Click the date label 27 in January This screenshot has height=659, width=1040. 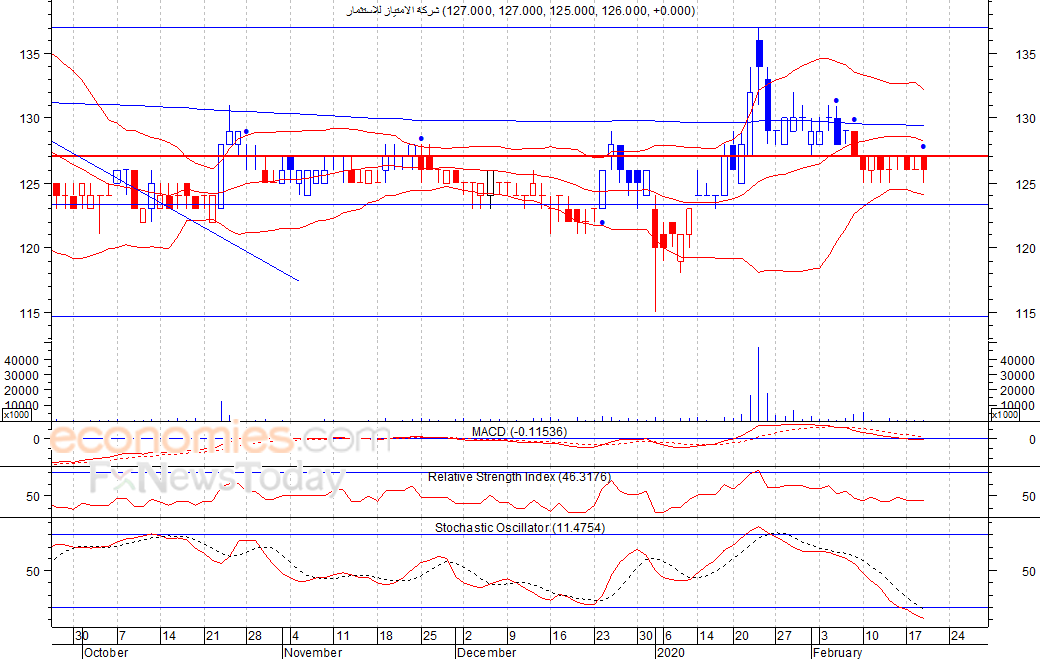(784, 636)
